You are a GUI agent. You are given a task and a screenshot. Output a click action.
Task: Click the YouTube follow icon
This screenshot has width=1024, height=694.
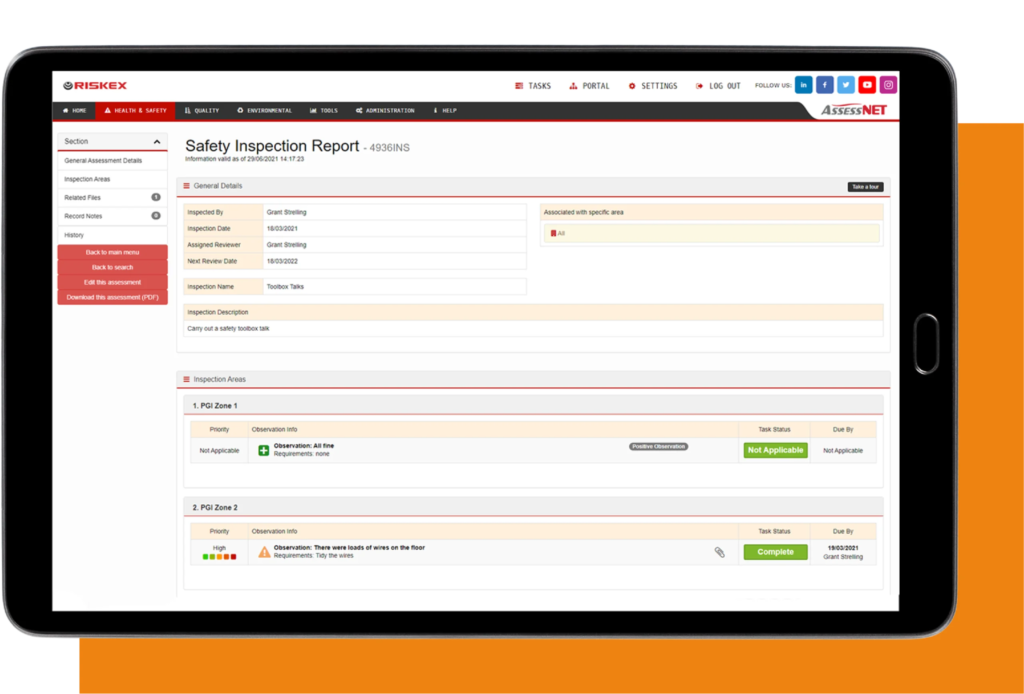coord(867,85)
